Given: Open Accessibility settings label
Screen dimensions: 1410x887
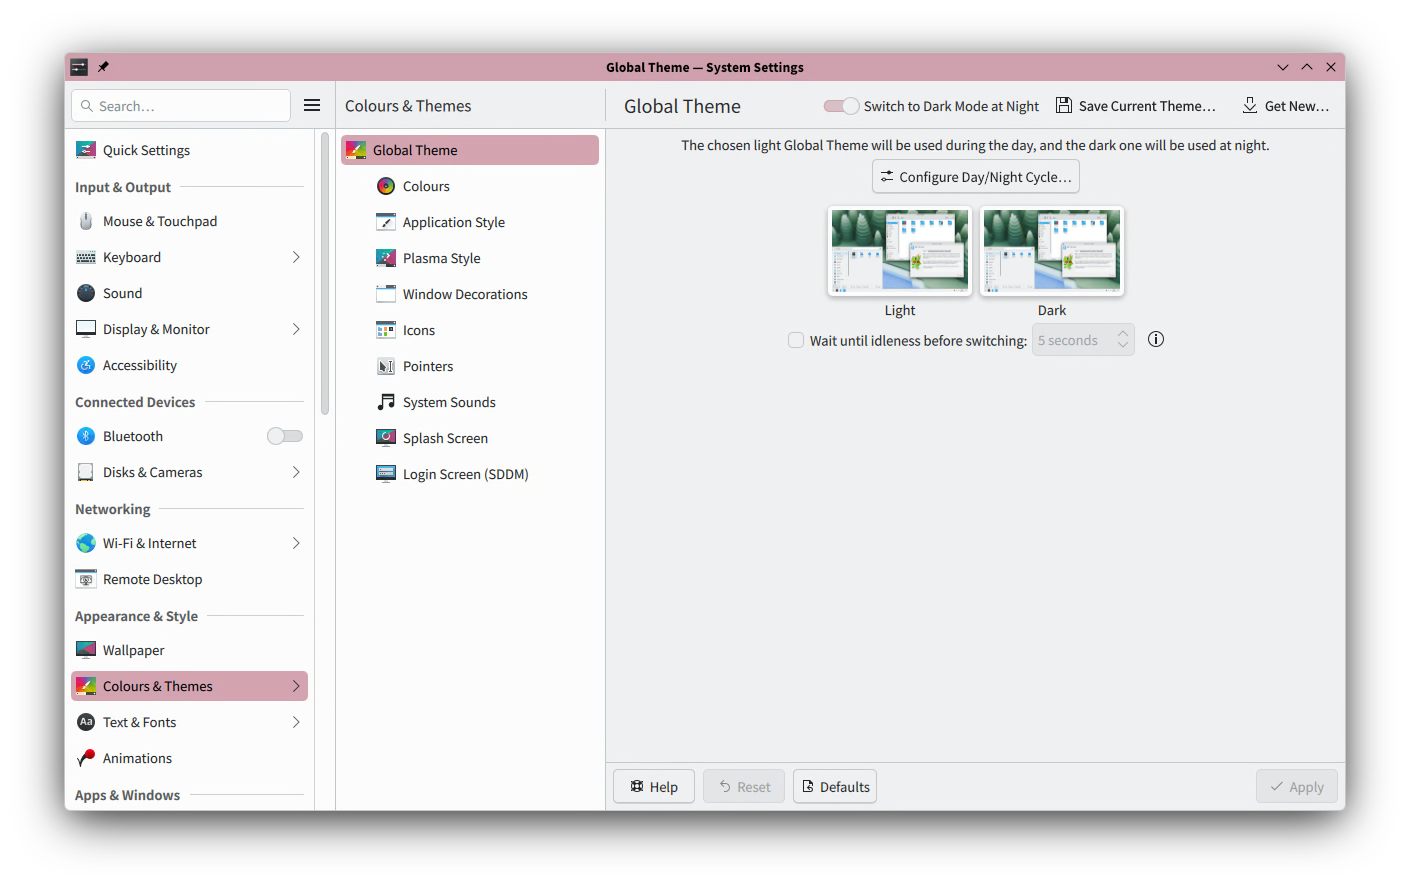Looking at the screenshot, I should 140,365.
